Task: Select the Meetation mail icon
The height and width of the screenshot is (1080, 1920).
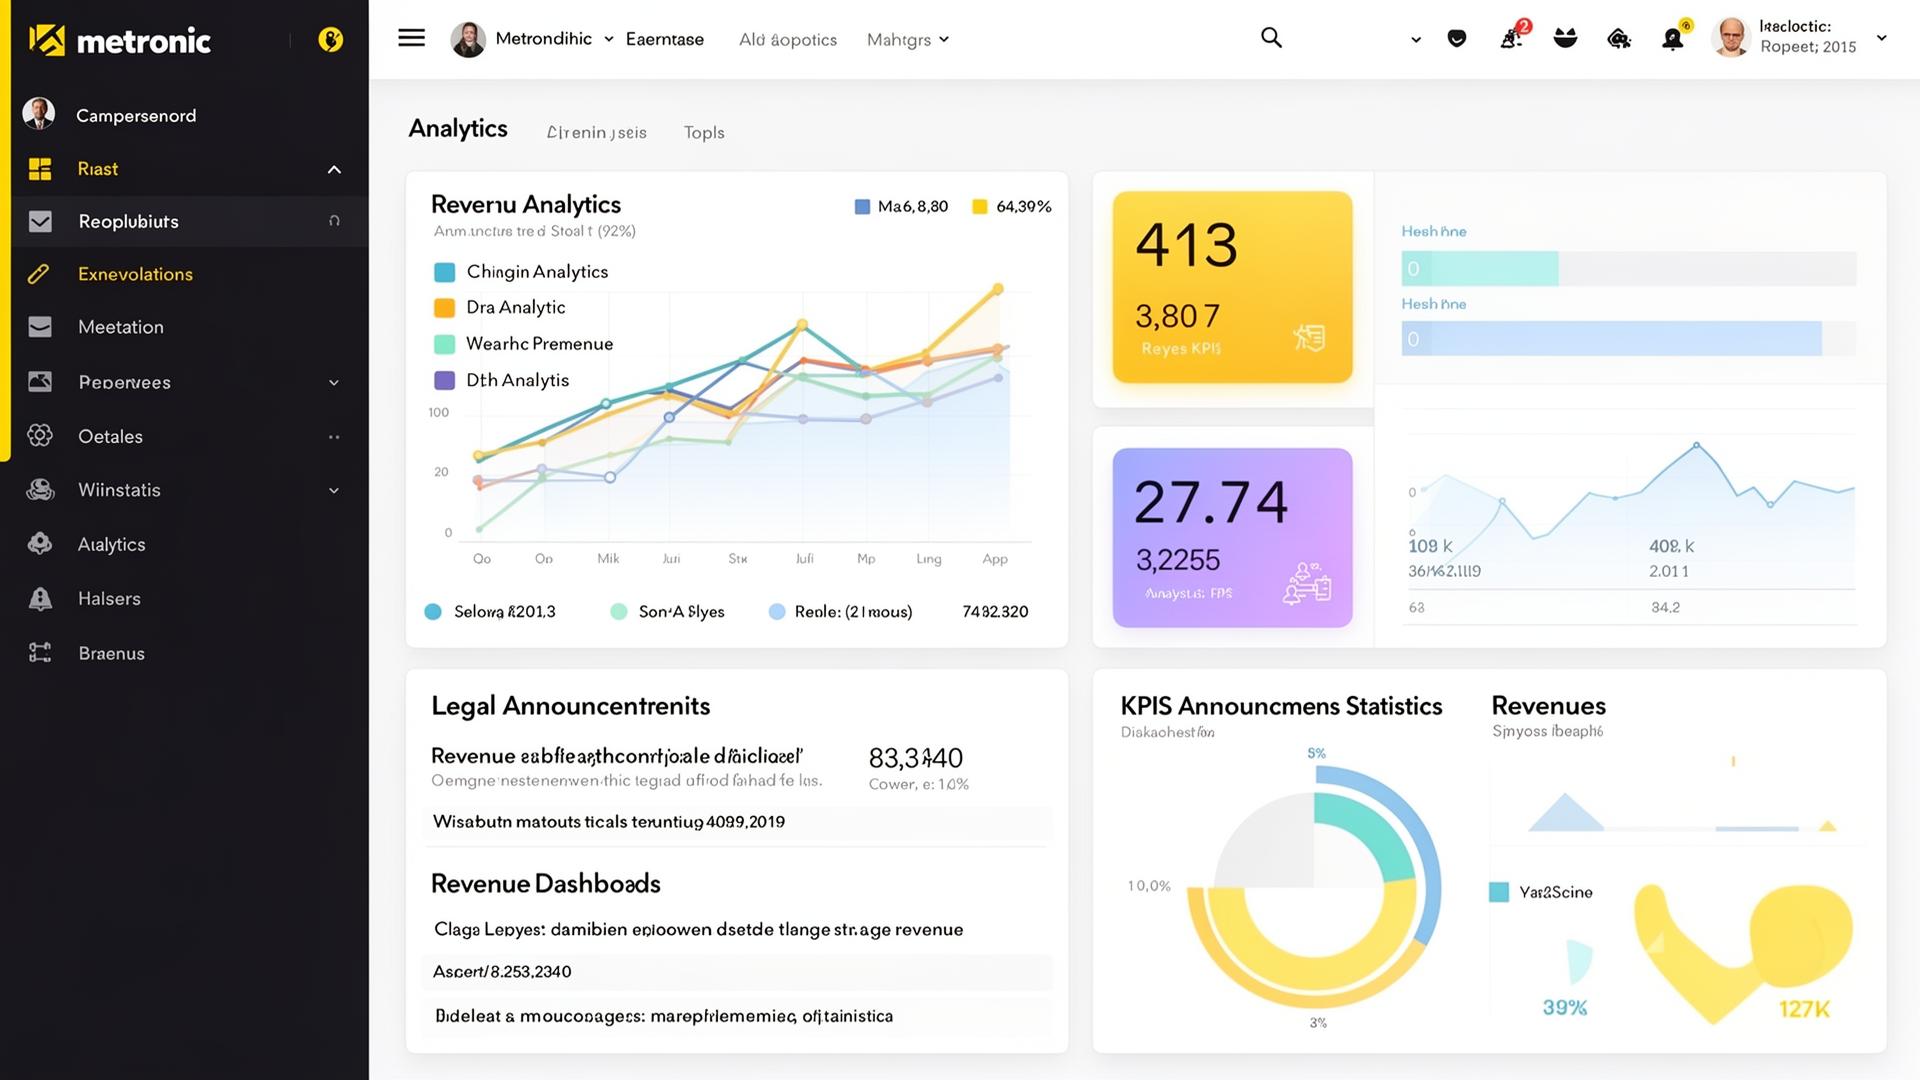Action: pos(40,327)
